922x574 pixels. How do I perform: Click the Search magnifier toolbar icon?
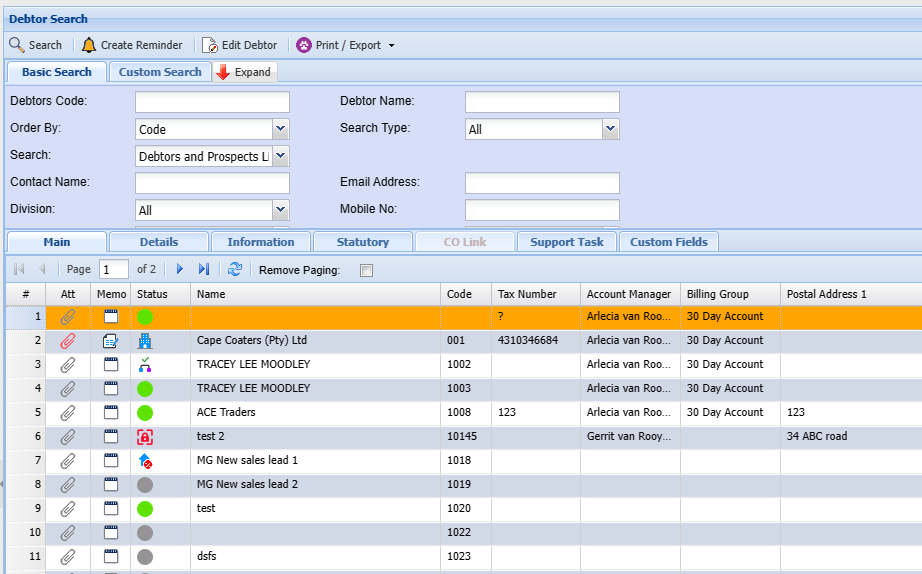[17, 45]
